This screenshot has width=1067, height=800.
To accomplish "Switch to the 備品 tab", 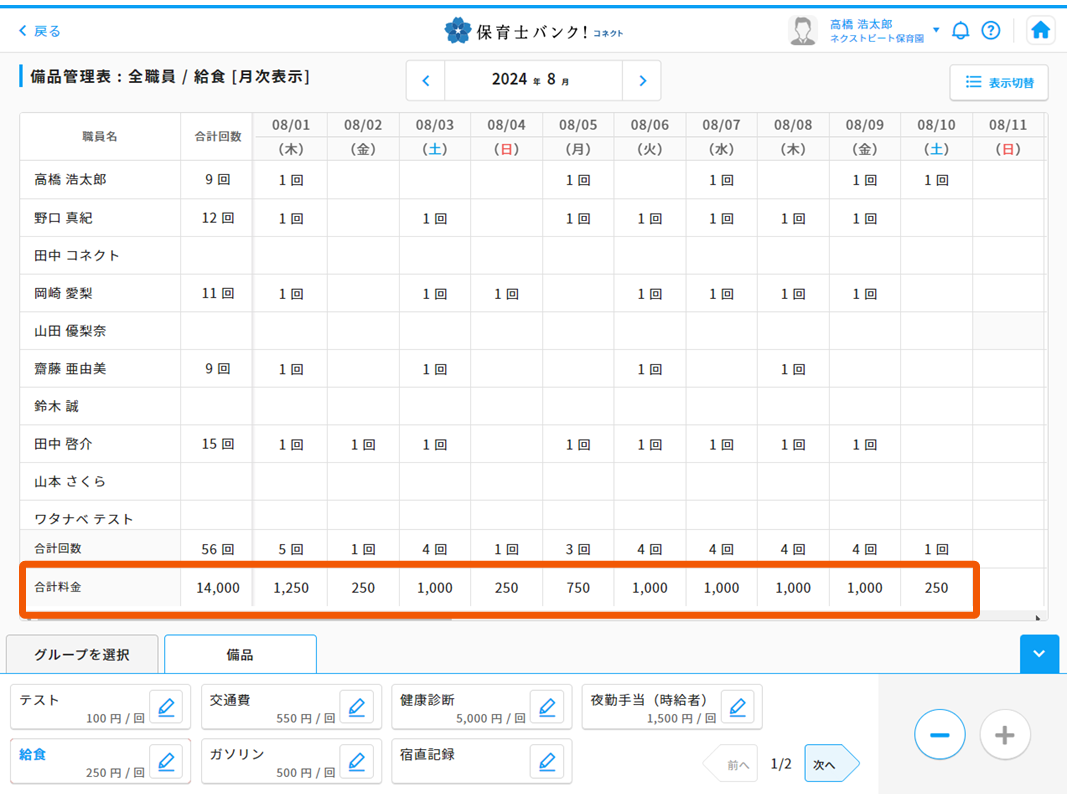I will coord(239,654).
